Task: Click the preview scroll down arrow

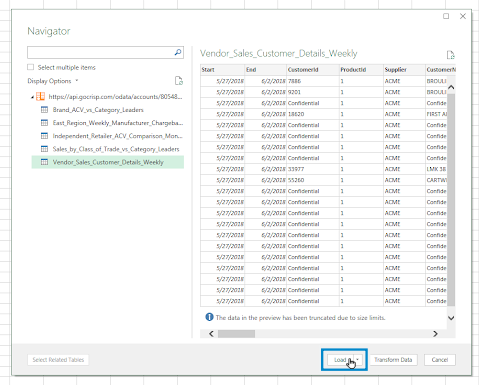Action: tap(451, 318)
